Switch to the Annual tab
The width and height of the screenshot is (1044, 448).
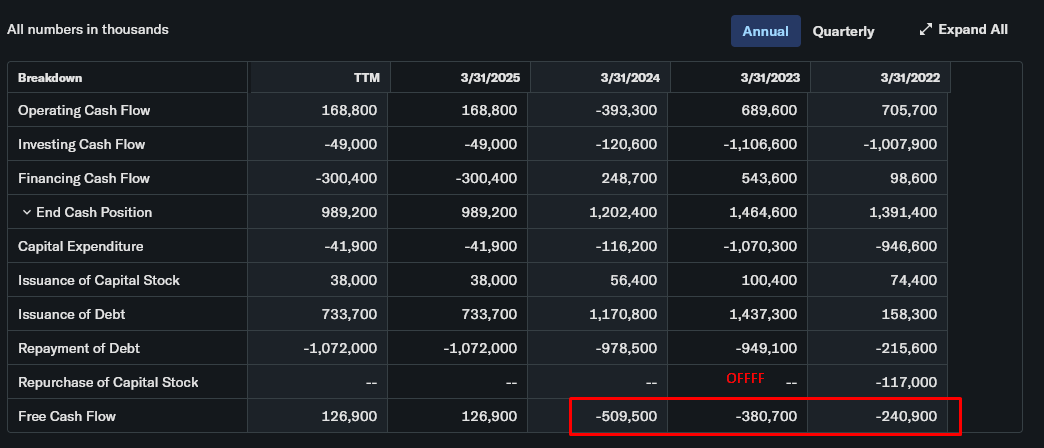[x=766, y=31]
